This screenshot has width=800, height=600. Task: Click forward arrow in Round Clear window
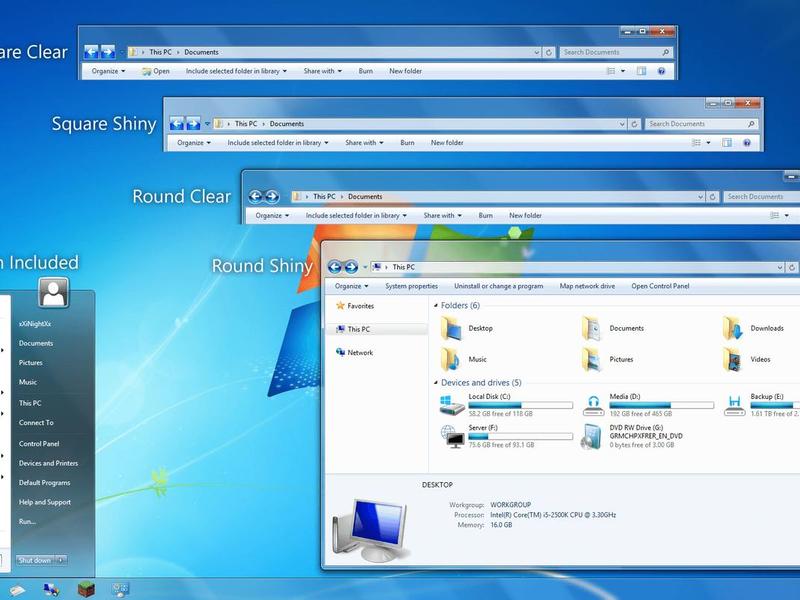pyautogui.click(x=272, y=196)
